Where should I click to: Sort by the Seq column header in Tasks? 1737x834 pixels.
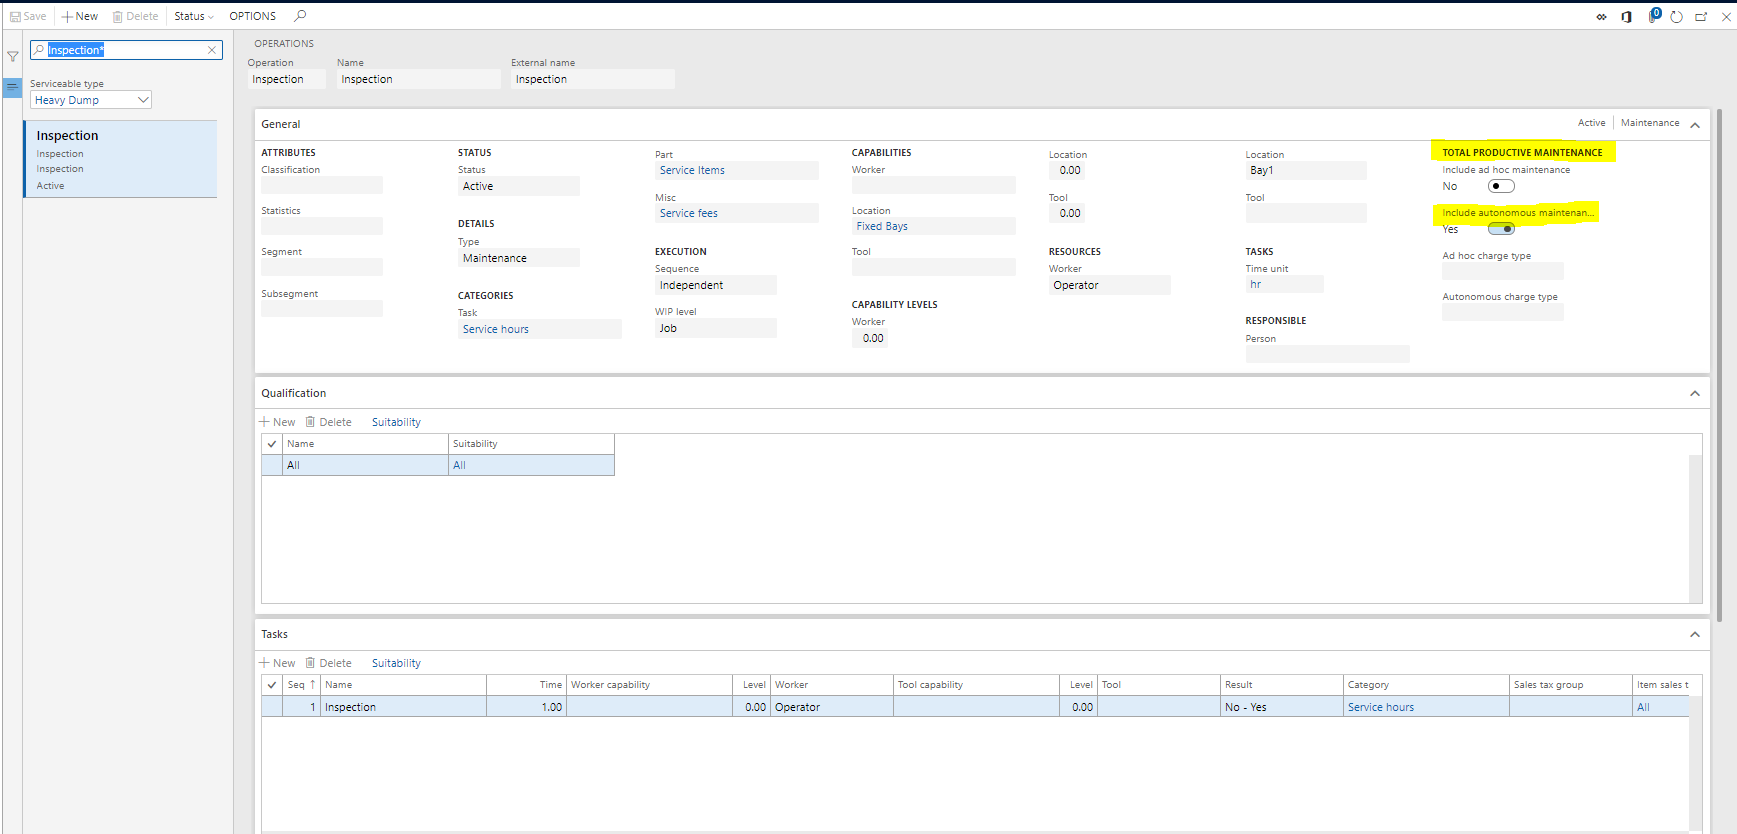(x=302, y=685)
